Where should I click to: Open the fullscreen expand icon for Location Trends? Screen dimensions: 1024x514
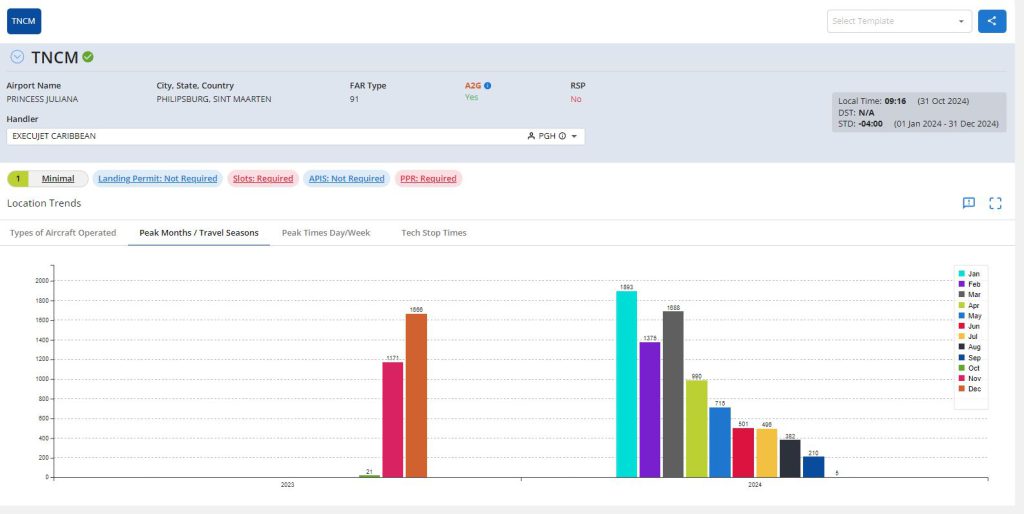(x=995, y=203)
